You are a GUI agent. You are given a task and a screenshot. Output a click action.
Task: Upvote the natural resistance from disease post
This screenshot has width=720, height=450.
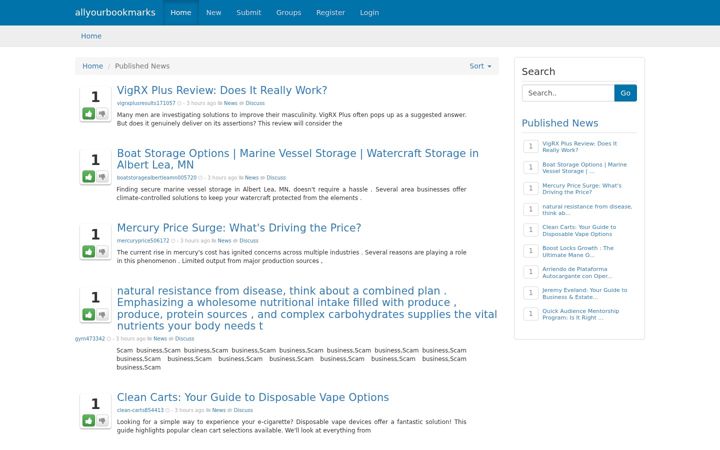pos(89,314)
